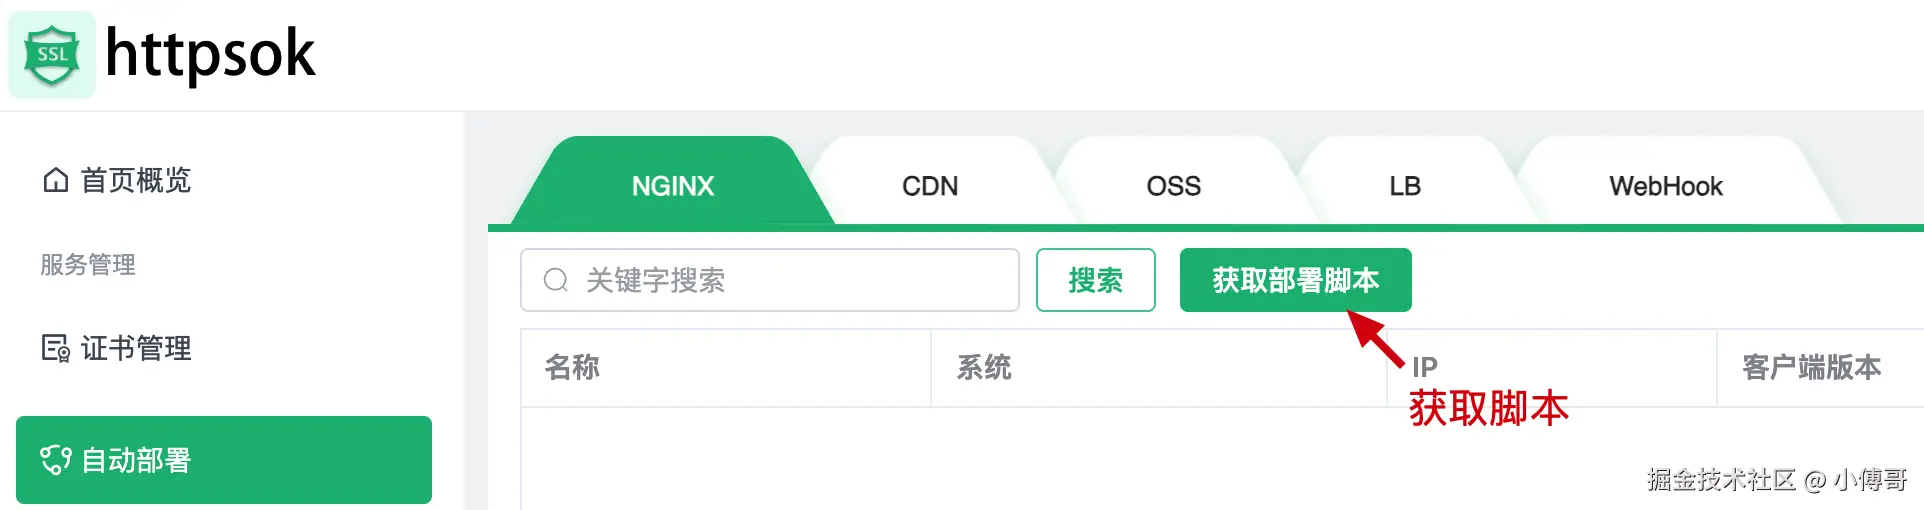Select the 自动部署 menu item
The width and height of the screenshot is (1924, 510).
pos(224,460)
